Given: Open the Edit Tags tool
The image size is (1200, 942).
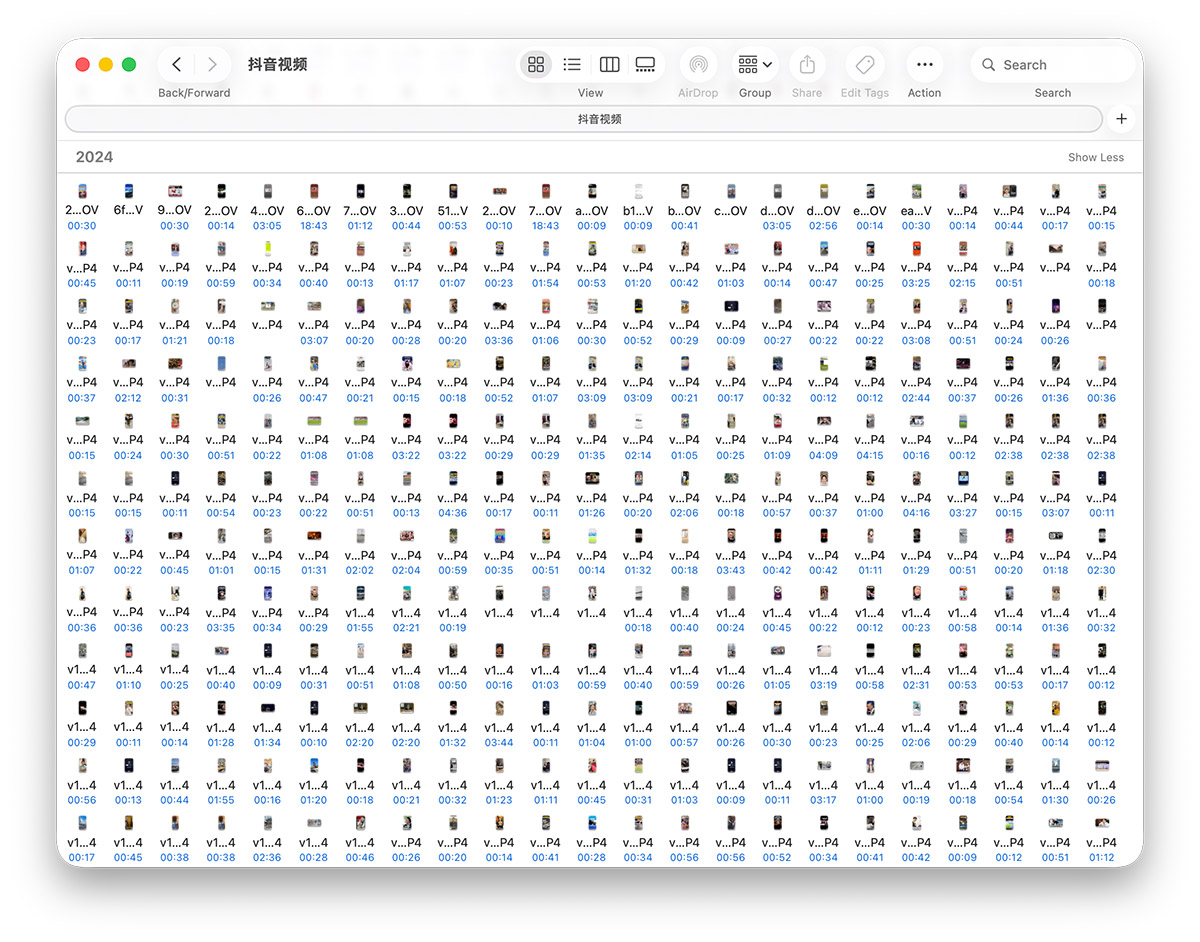Looking at the screenshot, I should (x=864, y=66).
